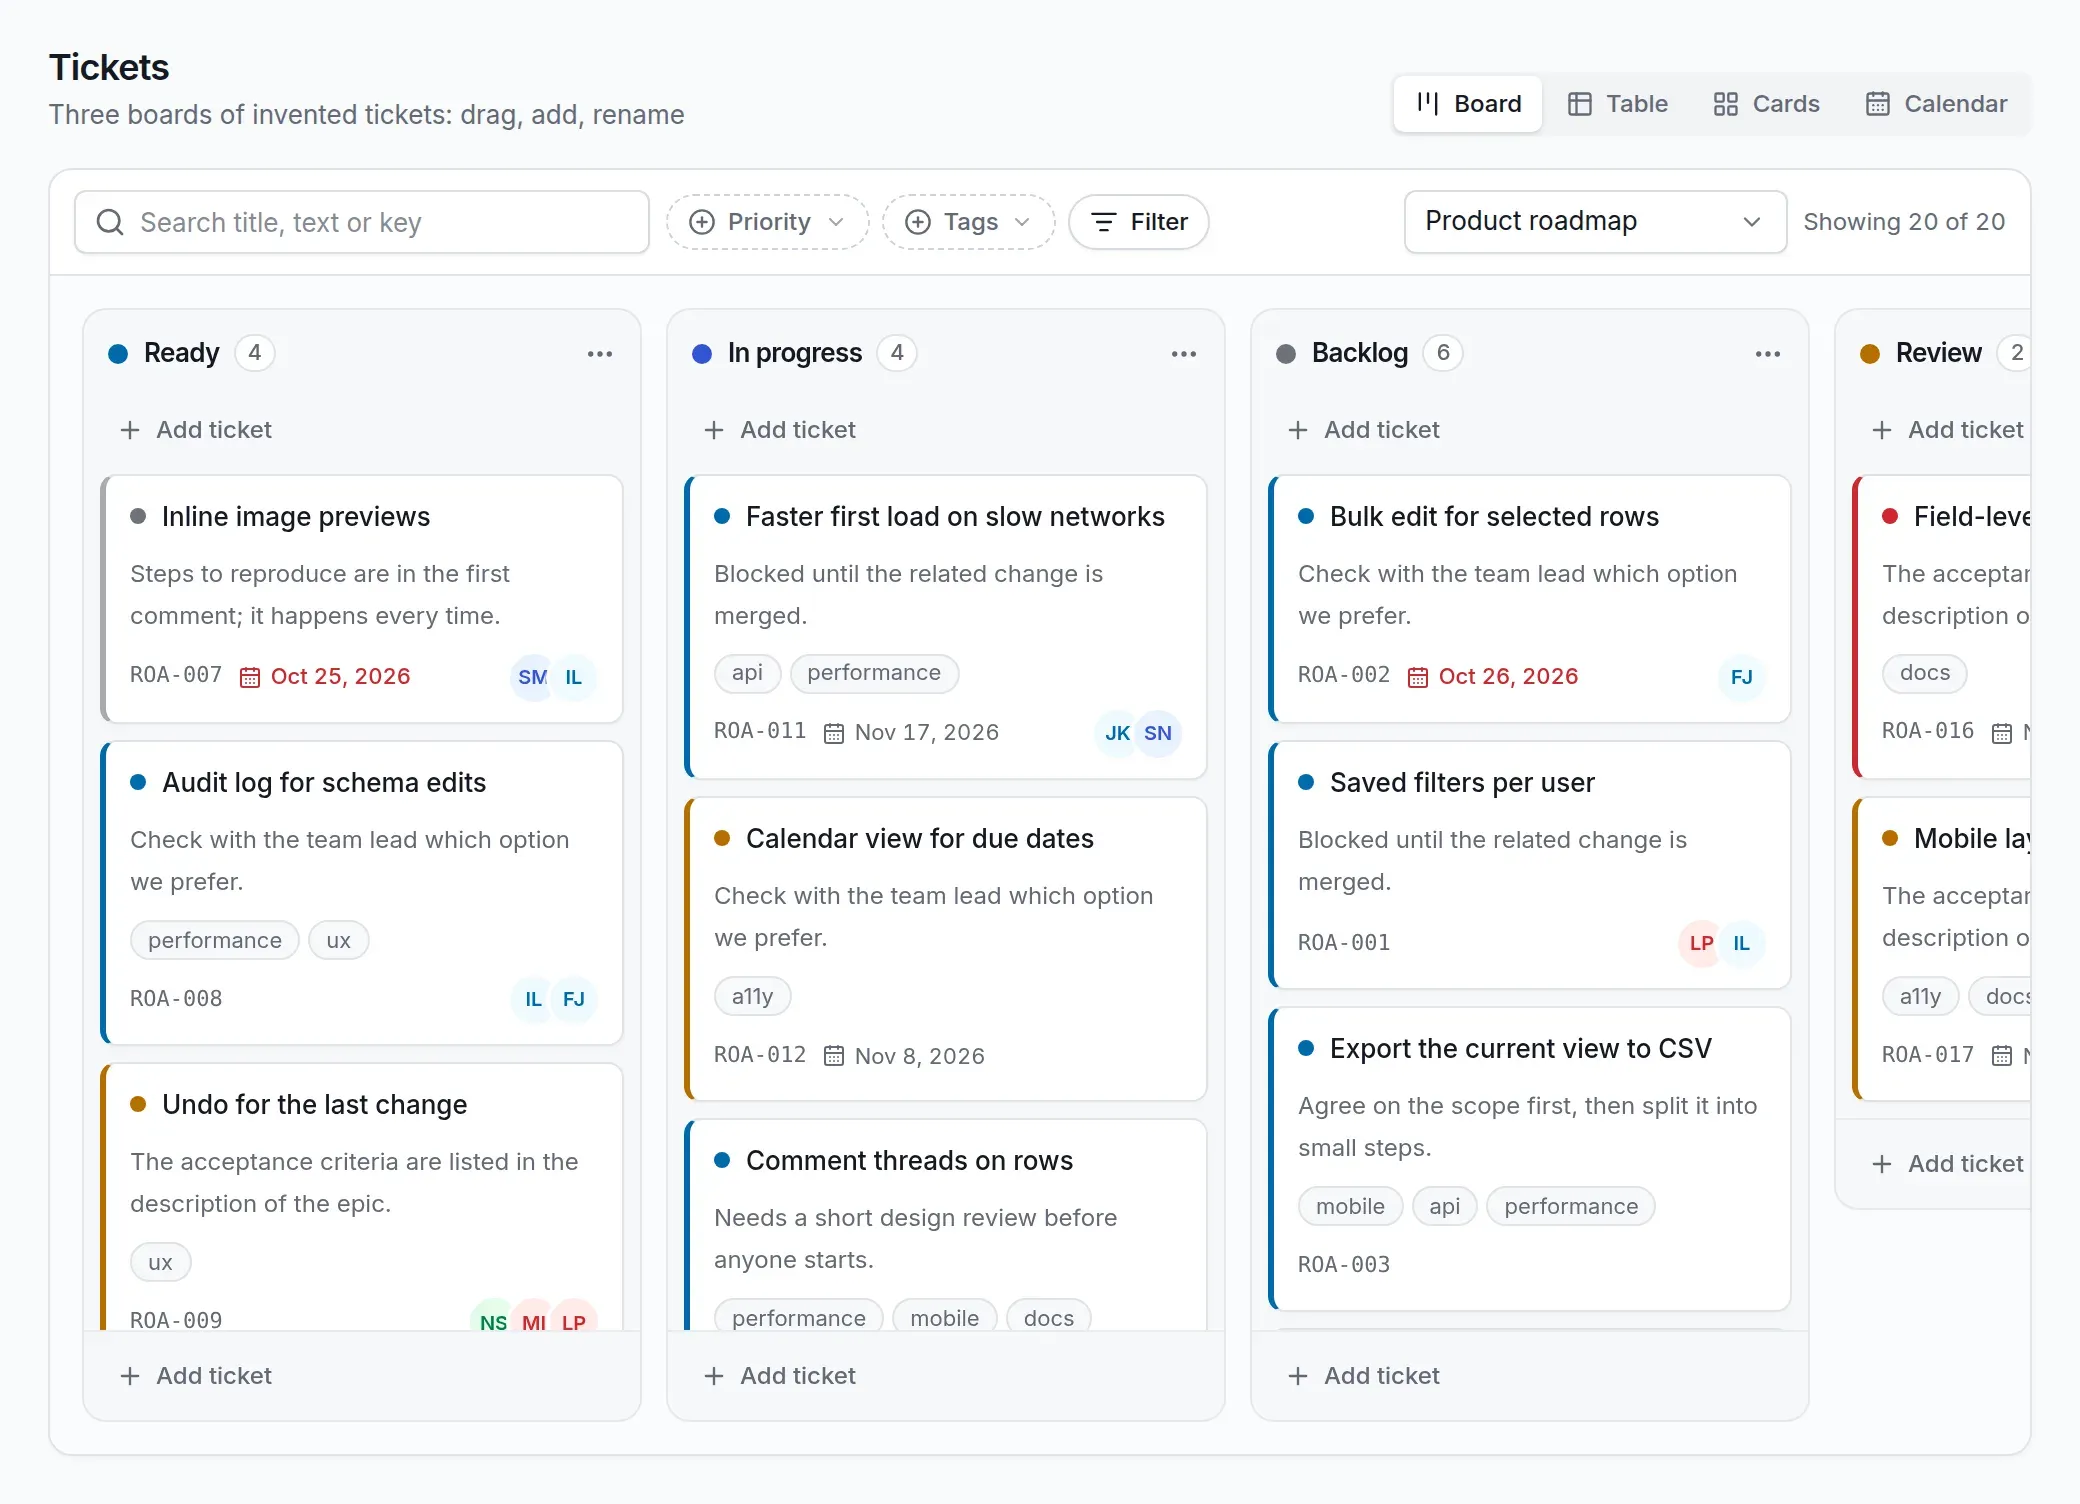Expand the Product roadmap board selector
The height and width of the screenshot is (1504, 2080).
click(1595, 221)
